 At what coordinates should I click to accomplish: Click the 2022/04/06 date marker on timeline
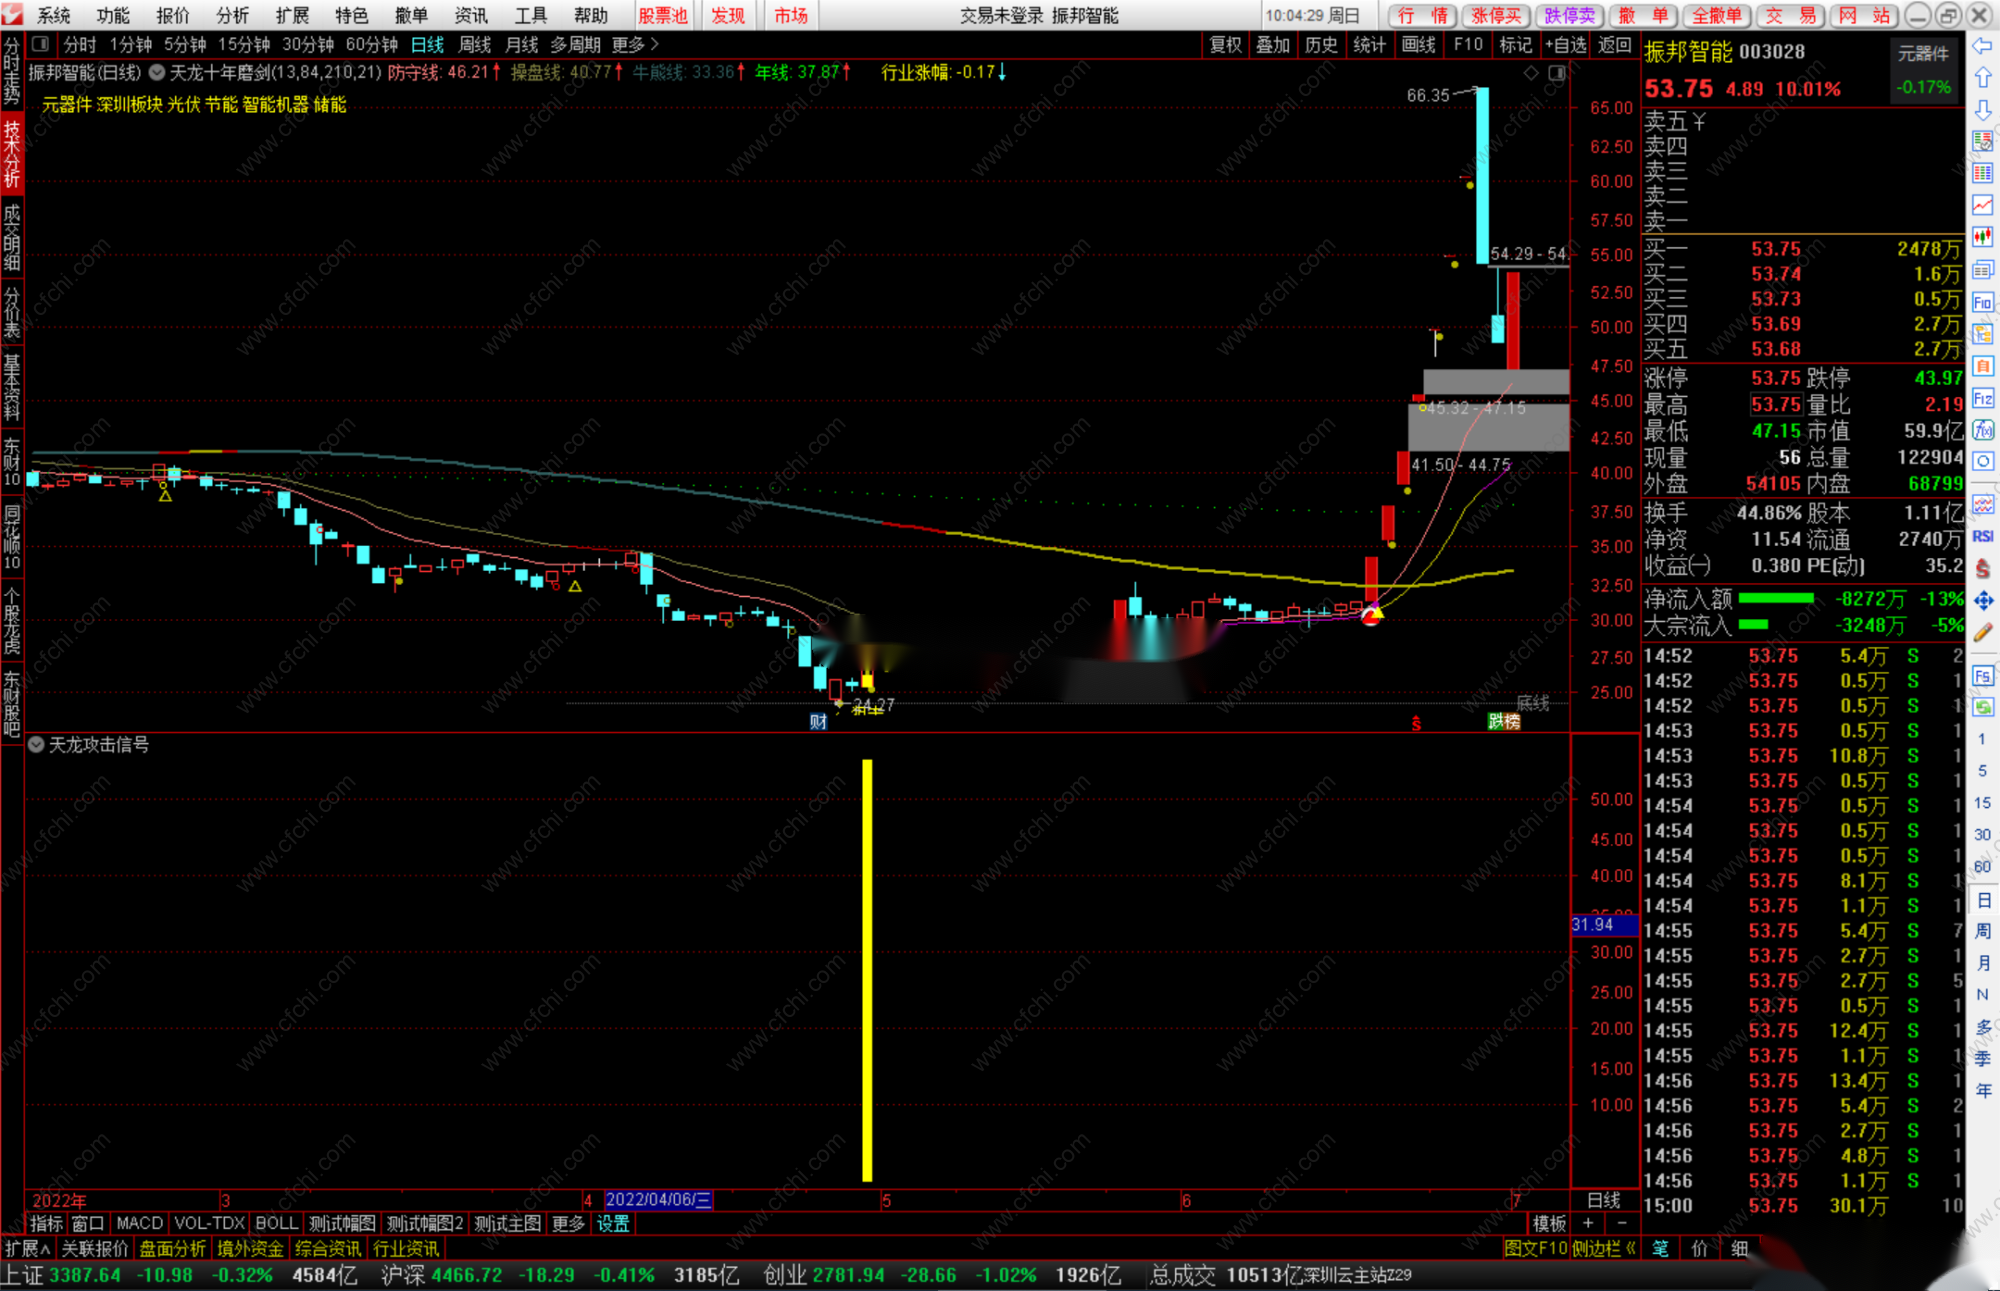tap(658, 1200)
